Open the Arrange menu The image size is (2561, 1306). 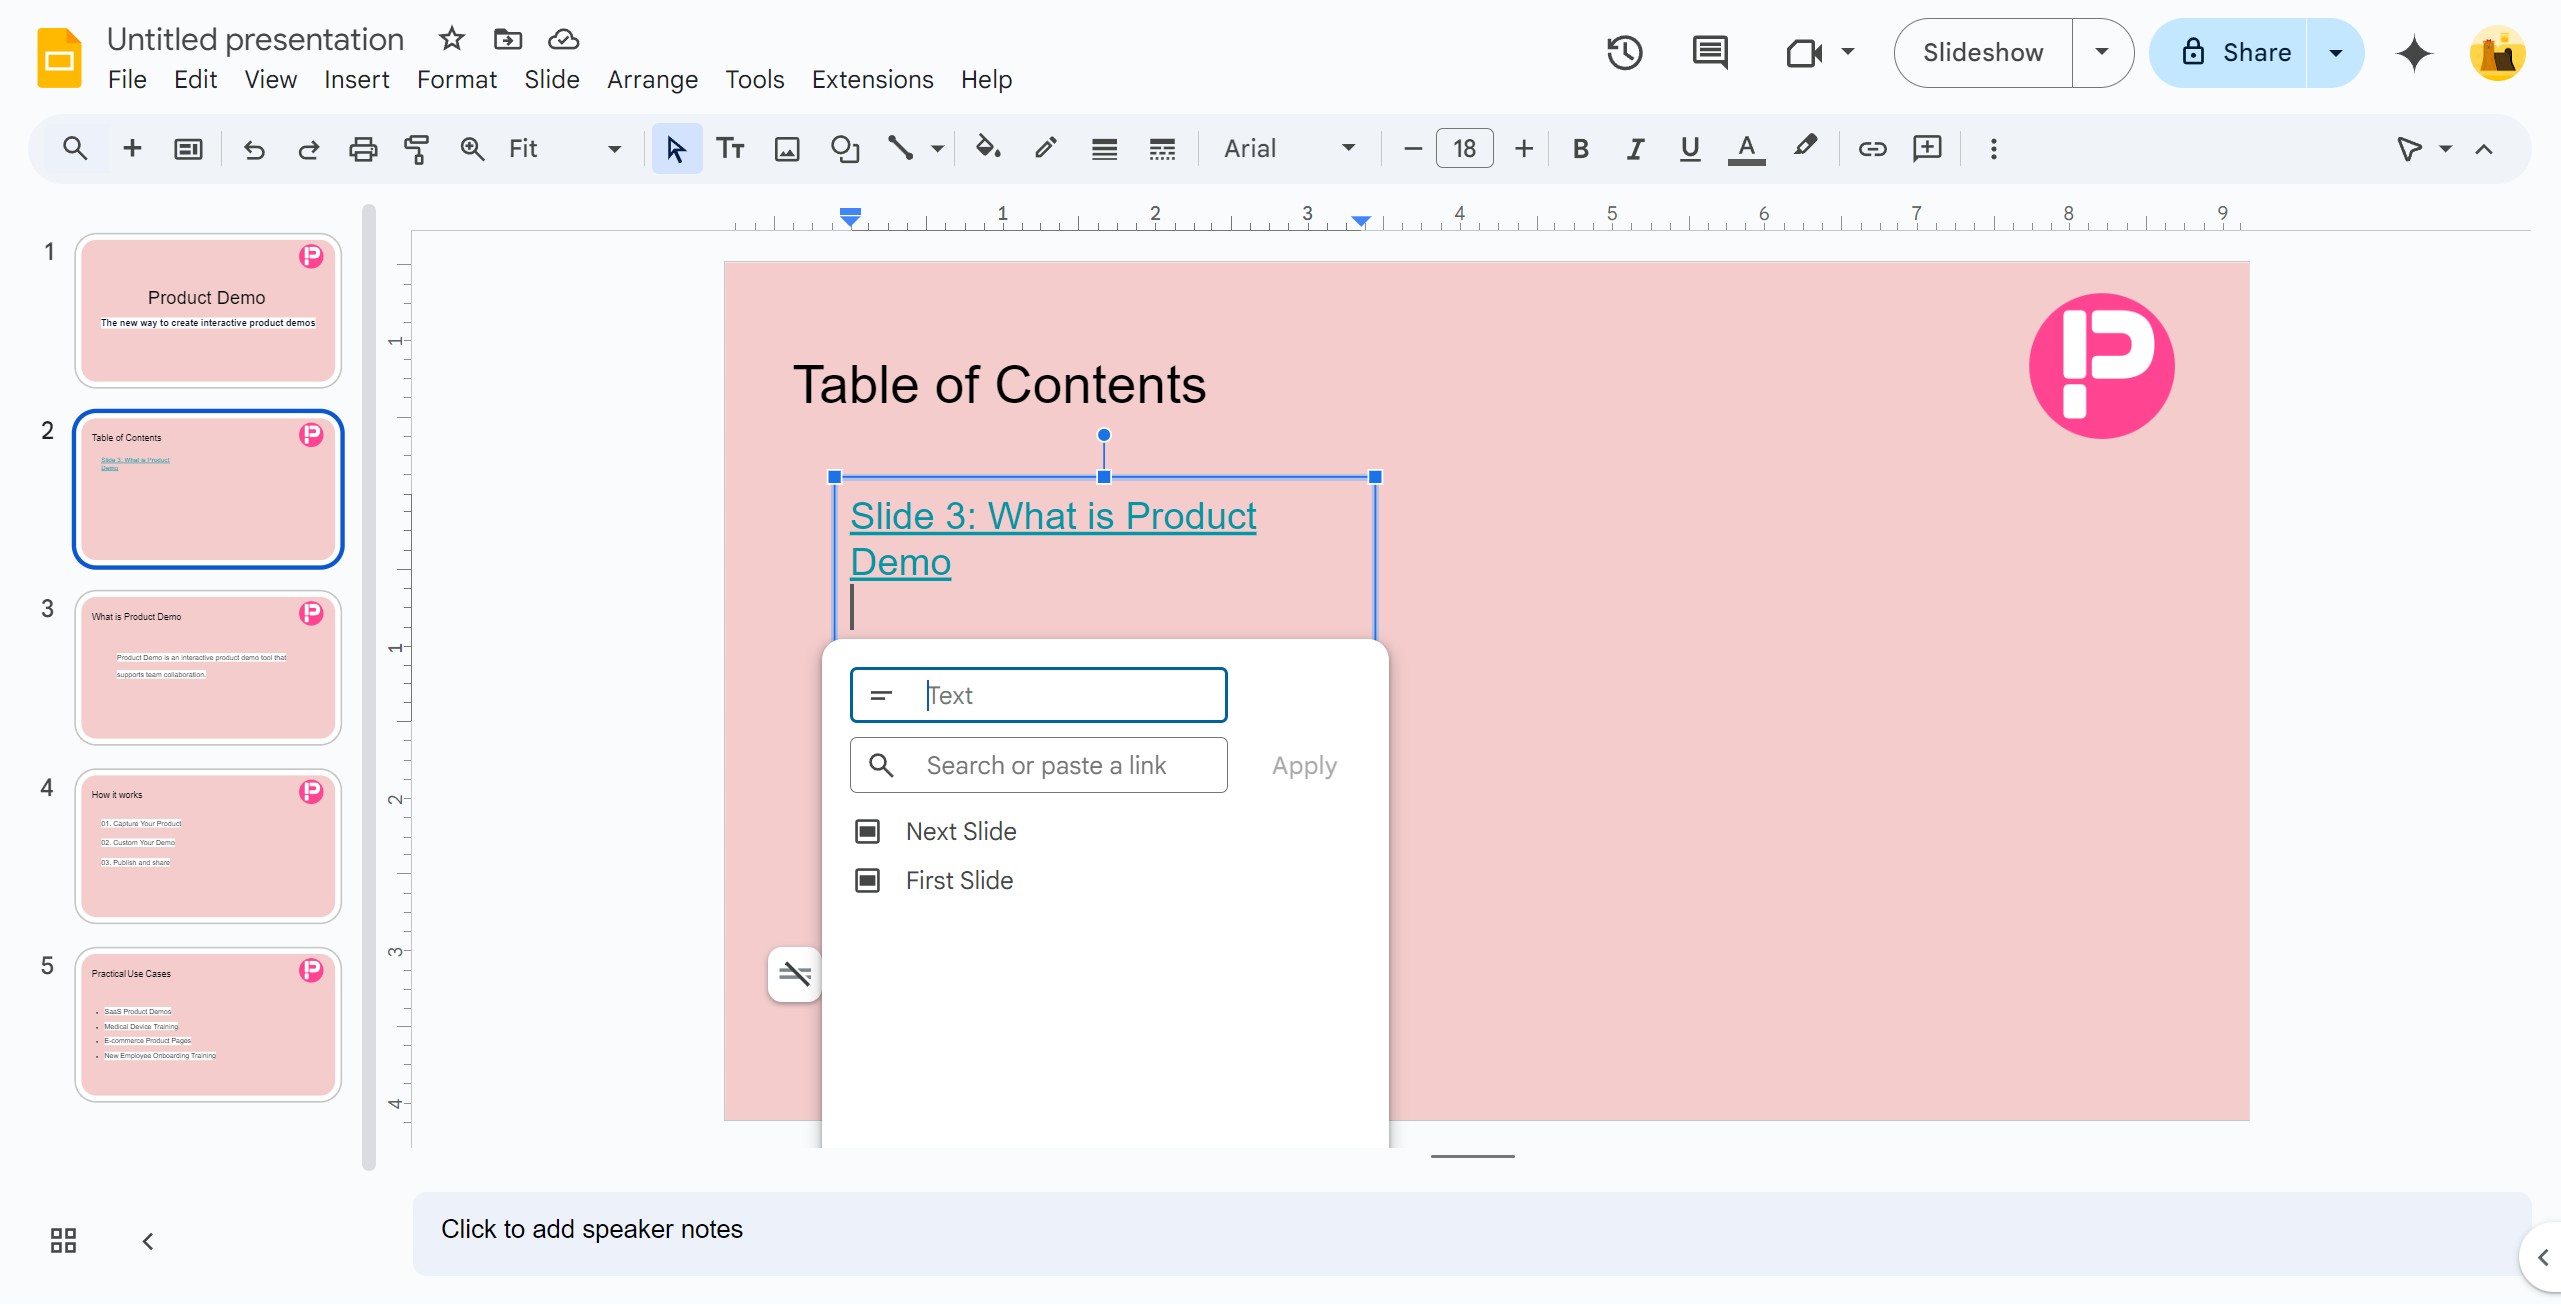pos(652,79)
